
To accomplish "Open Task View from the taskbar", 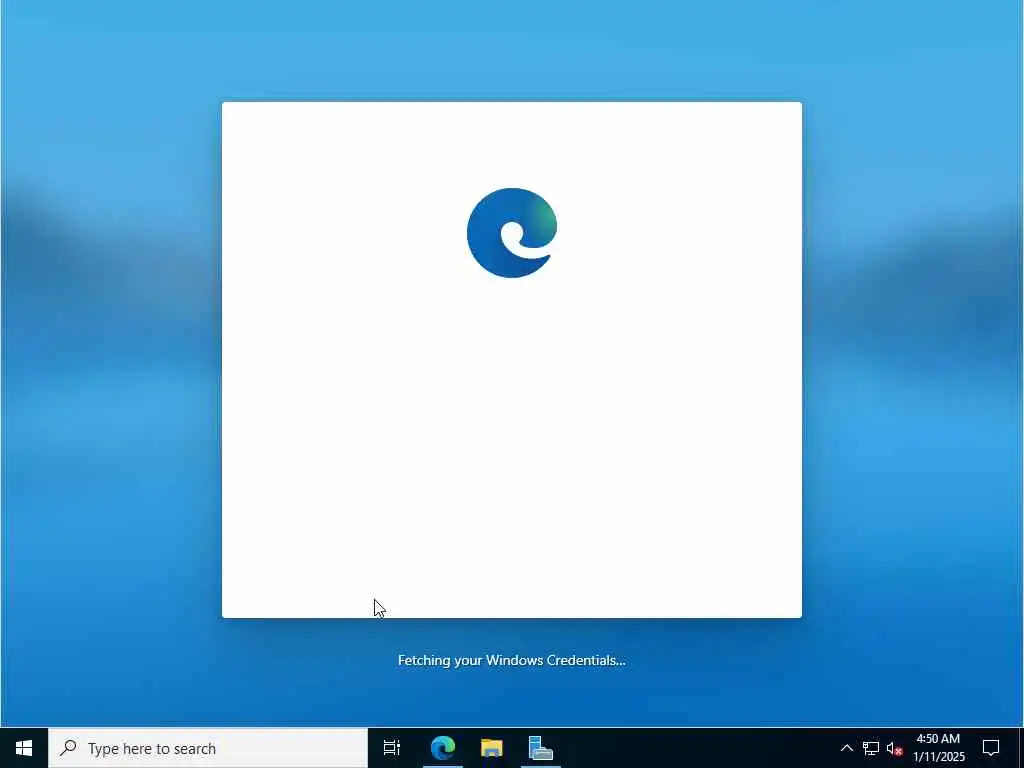I will (x=391, y=748).
